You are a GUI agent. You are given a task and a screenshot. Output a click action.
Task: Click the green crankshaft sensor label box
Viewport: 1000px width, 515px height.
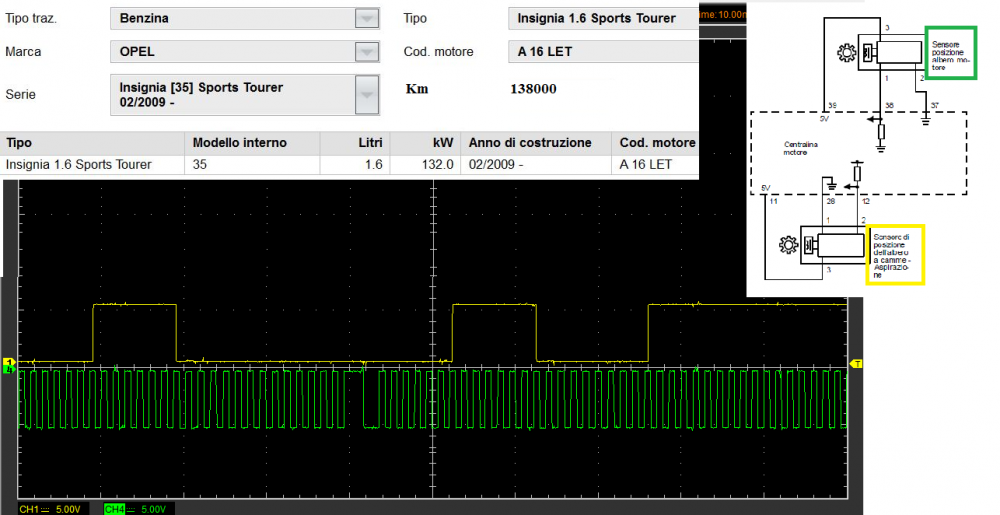click(950, 54)
